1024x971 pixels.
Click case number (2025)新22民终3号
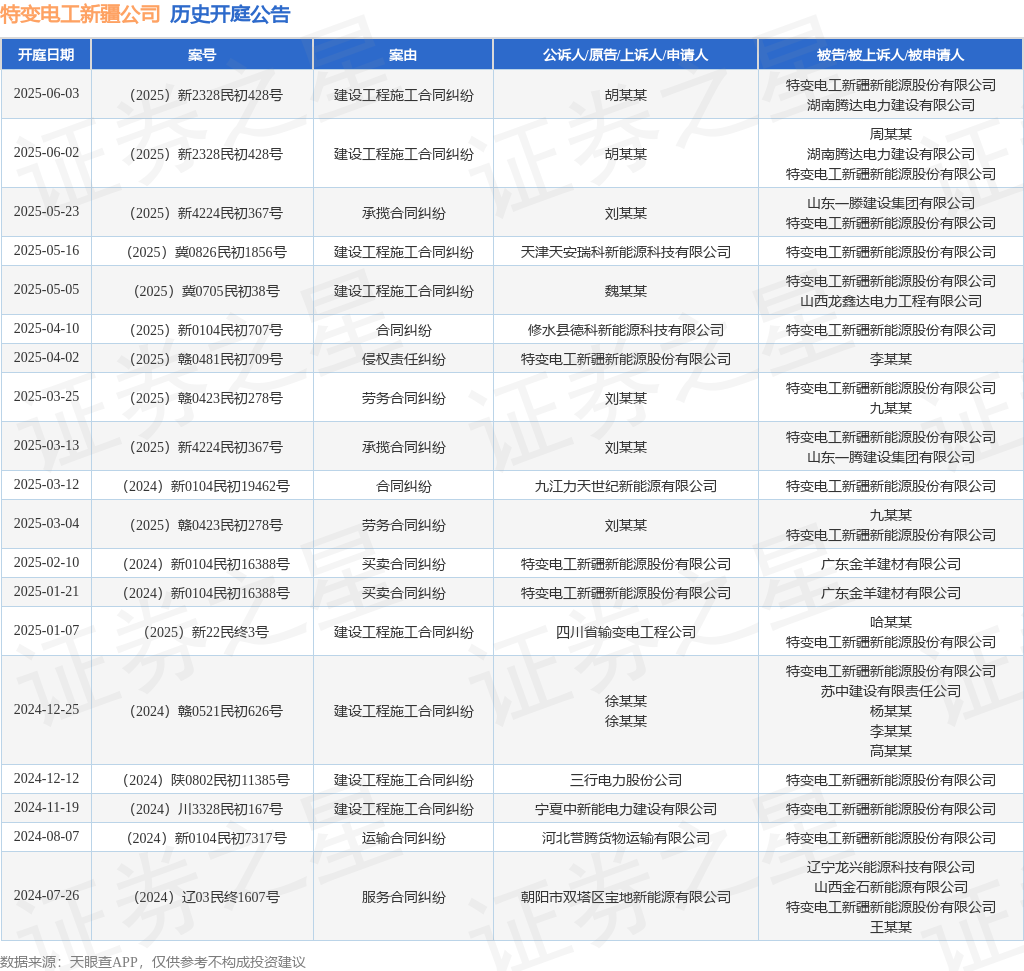(x=206, y=632)
